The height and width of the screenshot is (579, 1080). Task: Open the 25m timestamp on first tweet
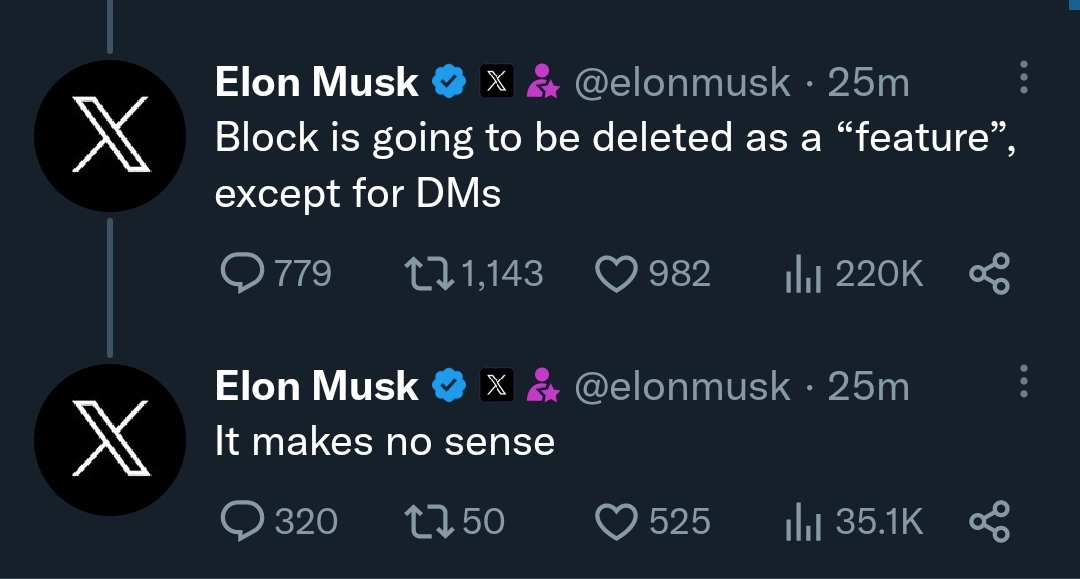pos(869,82)
